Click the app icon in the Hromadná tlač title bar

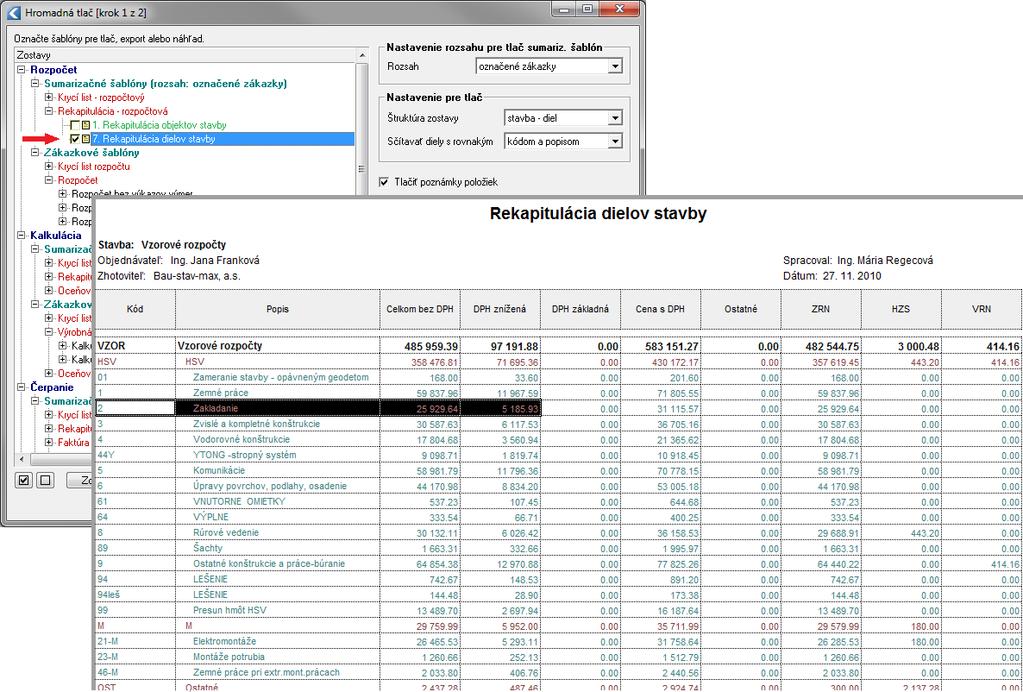click(12, 12)
